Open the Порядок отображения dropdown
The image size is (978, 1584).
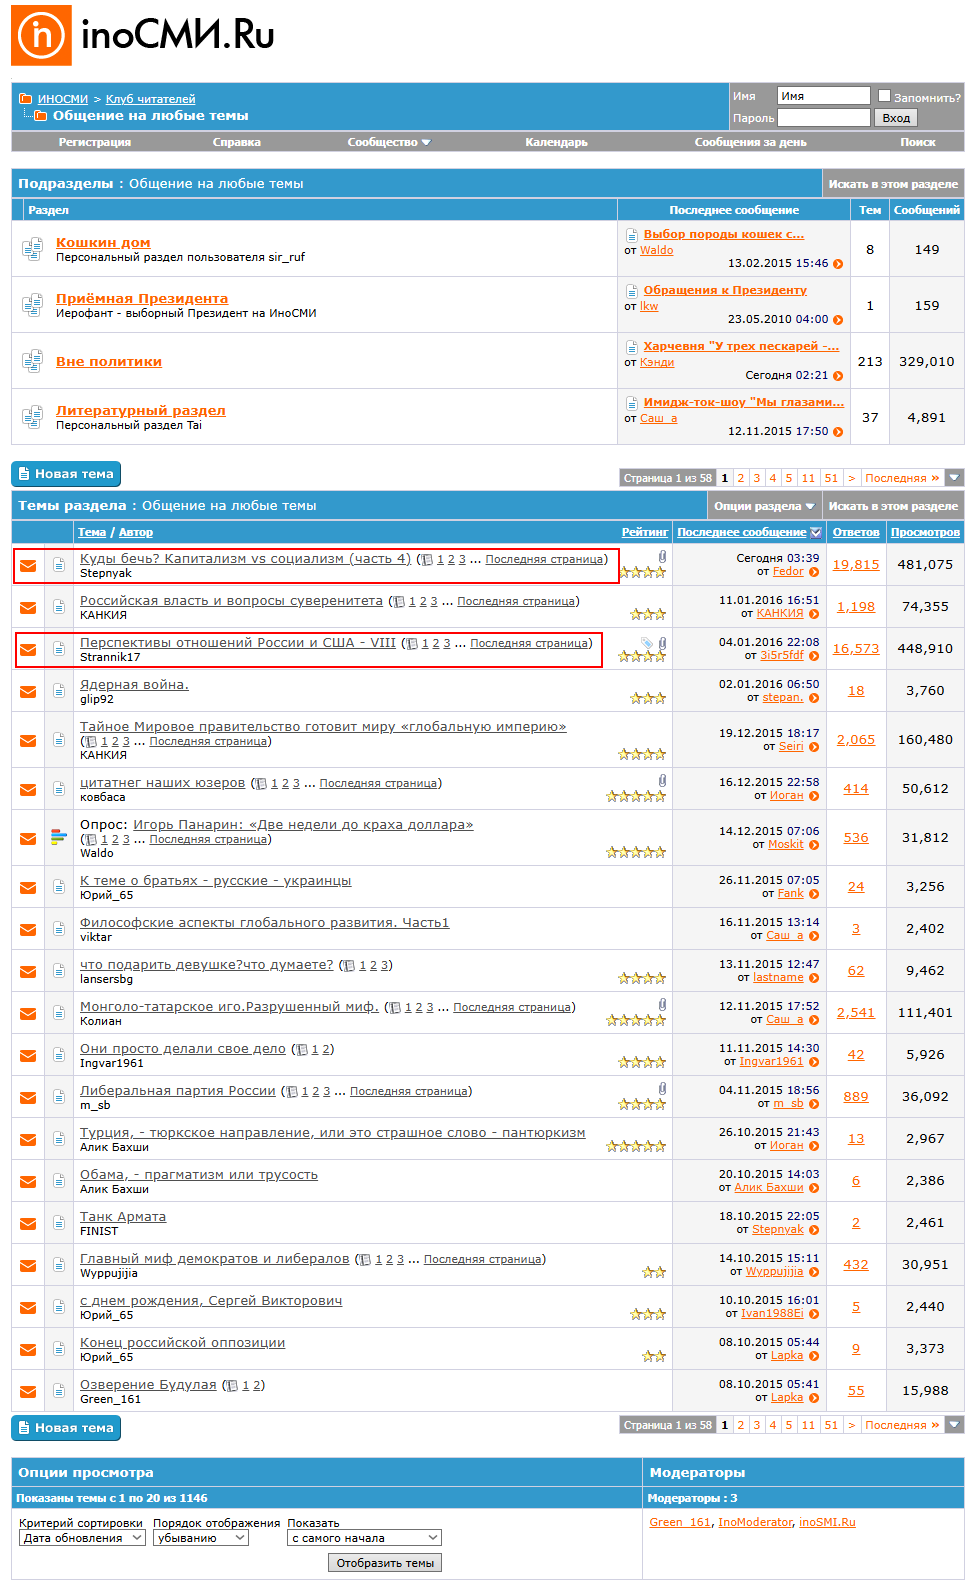201,1538
